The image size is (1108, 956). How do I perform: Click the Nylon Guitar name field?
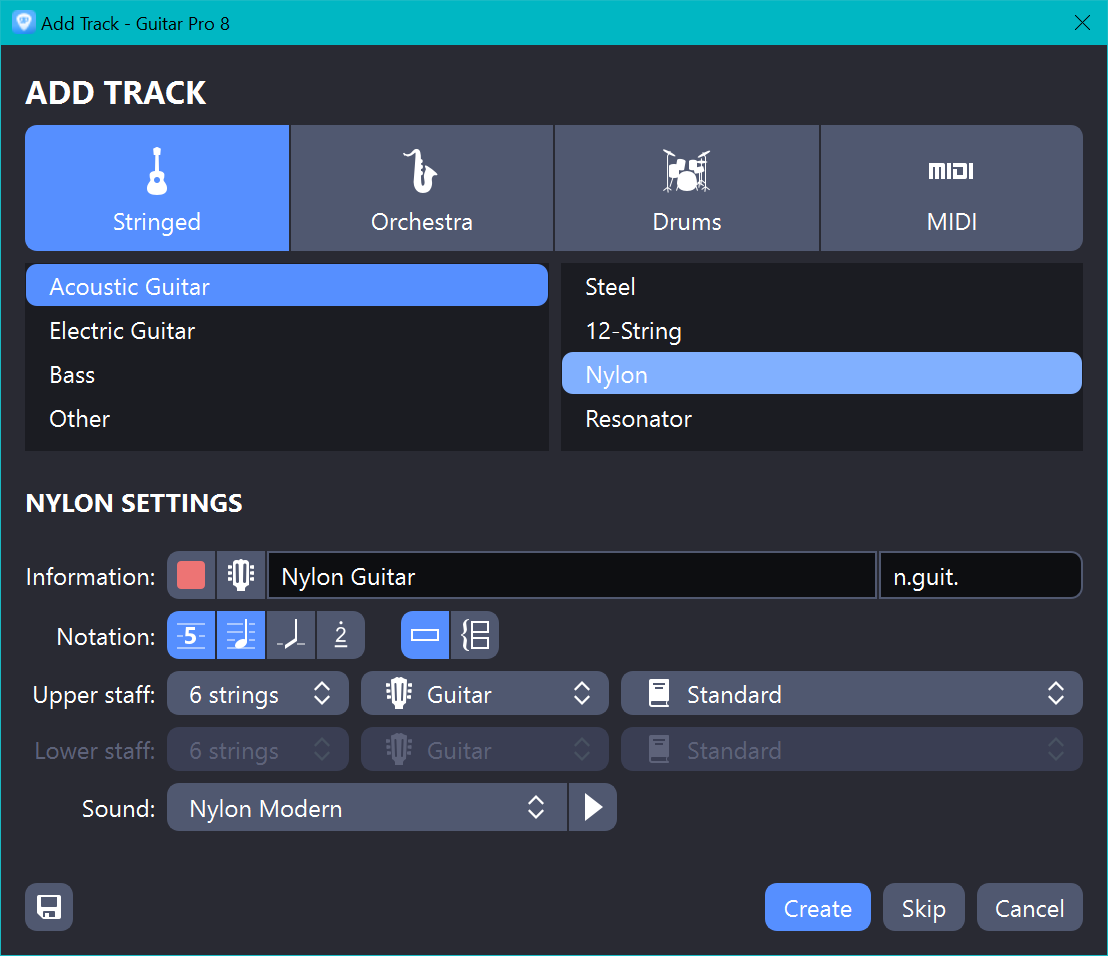click(571, 576)
